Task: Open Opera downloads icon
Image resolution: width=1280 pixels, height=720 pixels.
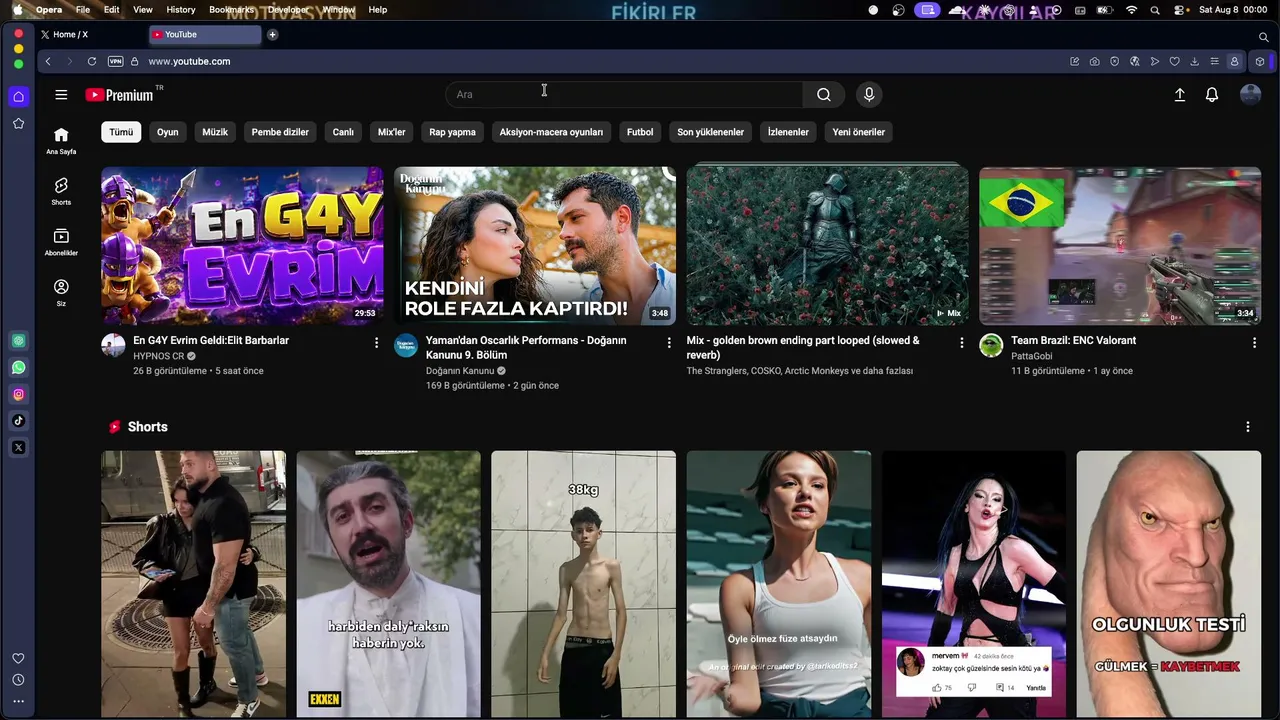Action: coord(1194,61)
